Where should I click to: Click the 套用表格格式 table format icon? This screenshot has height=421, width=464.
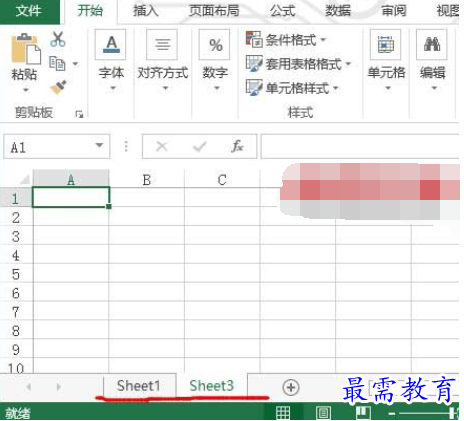[254, 63]
